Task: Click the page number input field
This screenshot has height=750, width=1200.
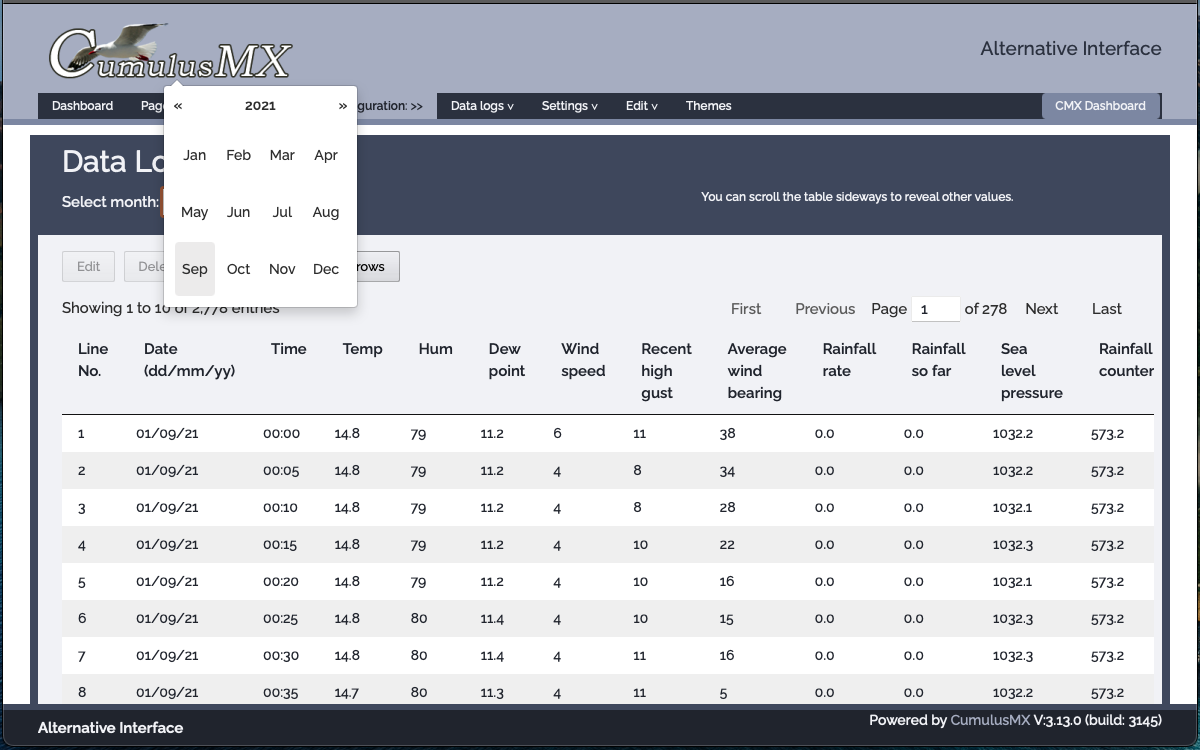Action: pos(935,309)
